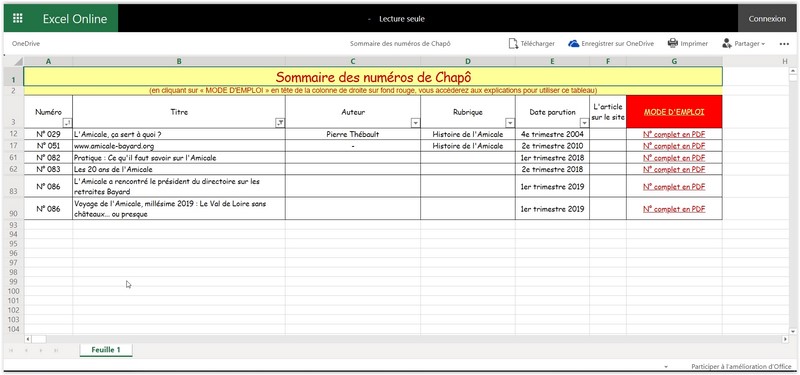Select column D header
Image resolution: width=800 pixels, height=375 pixels.
[x=468, y=61]
